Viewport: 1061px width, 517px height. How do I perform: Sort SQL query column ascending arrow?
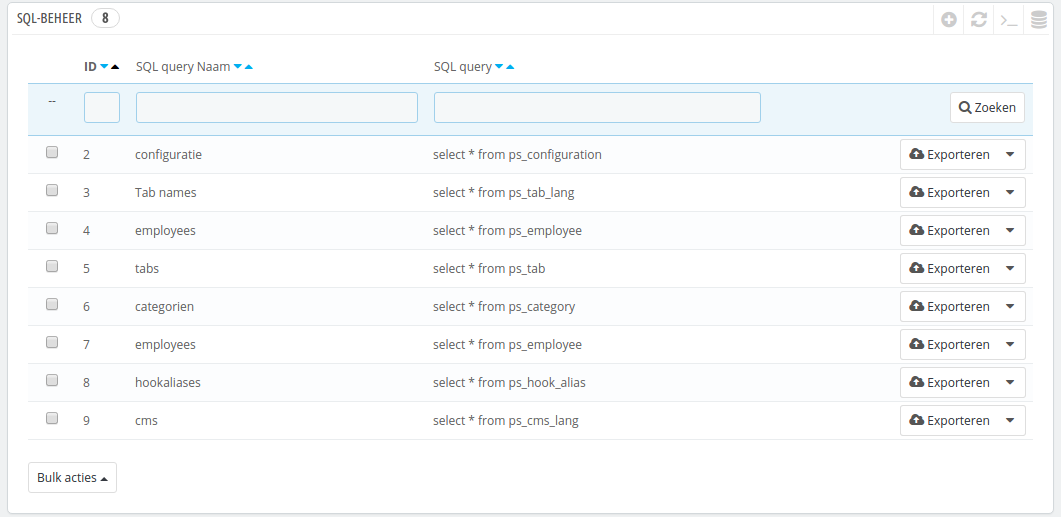pos(510,67)
